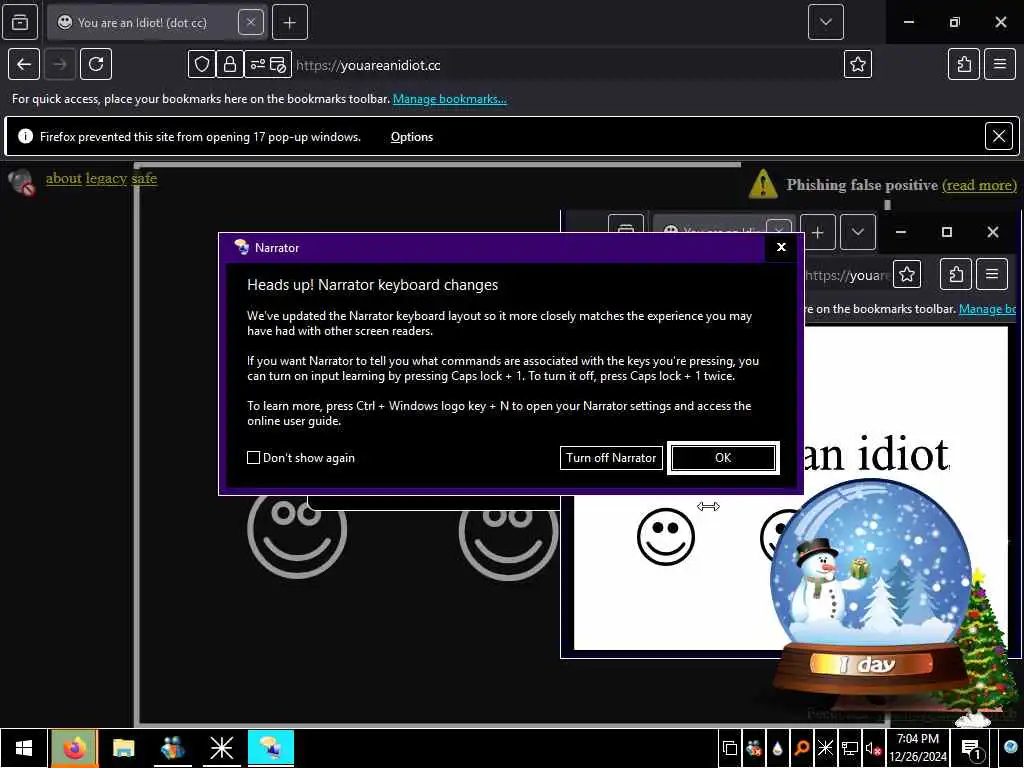Open Extensions in pop-up Firefox window

click(956, 274)
